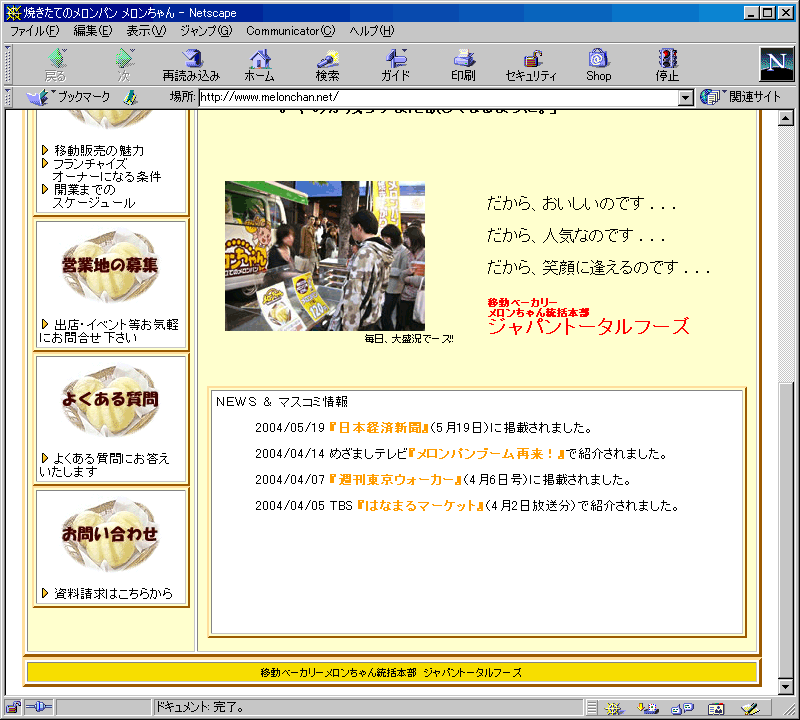Reload the page with 再読み込み
800x720 pixels.
pos(191,65)
